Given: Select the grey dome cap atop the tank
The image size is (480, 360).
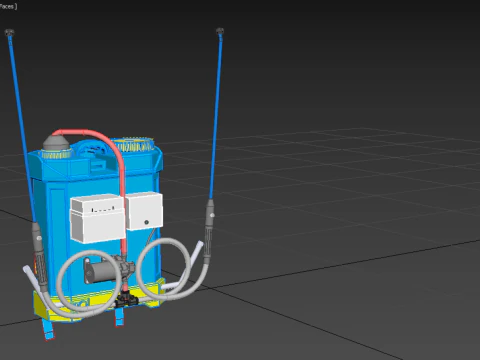Looking at the screenshot, I should coord(56,142).
